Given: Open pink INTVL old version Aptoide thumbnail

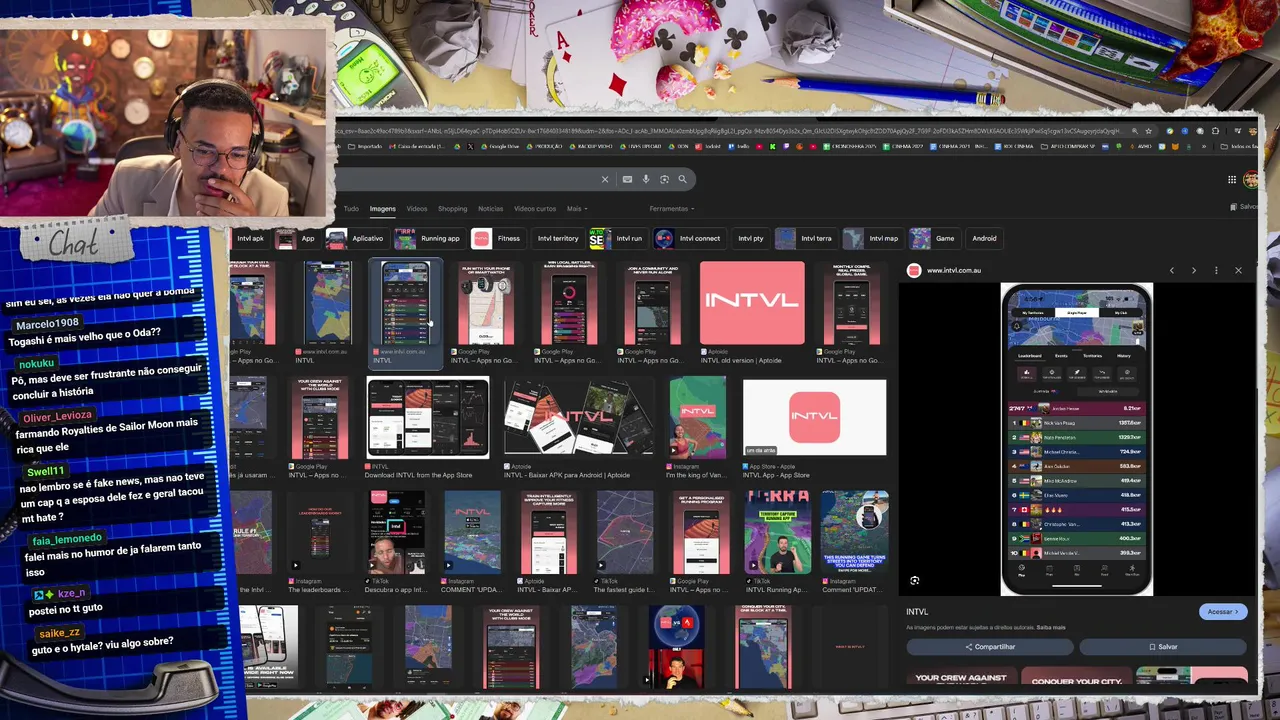Looking at the screenshot, I should click(752, 303).
